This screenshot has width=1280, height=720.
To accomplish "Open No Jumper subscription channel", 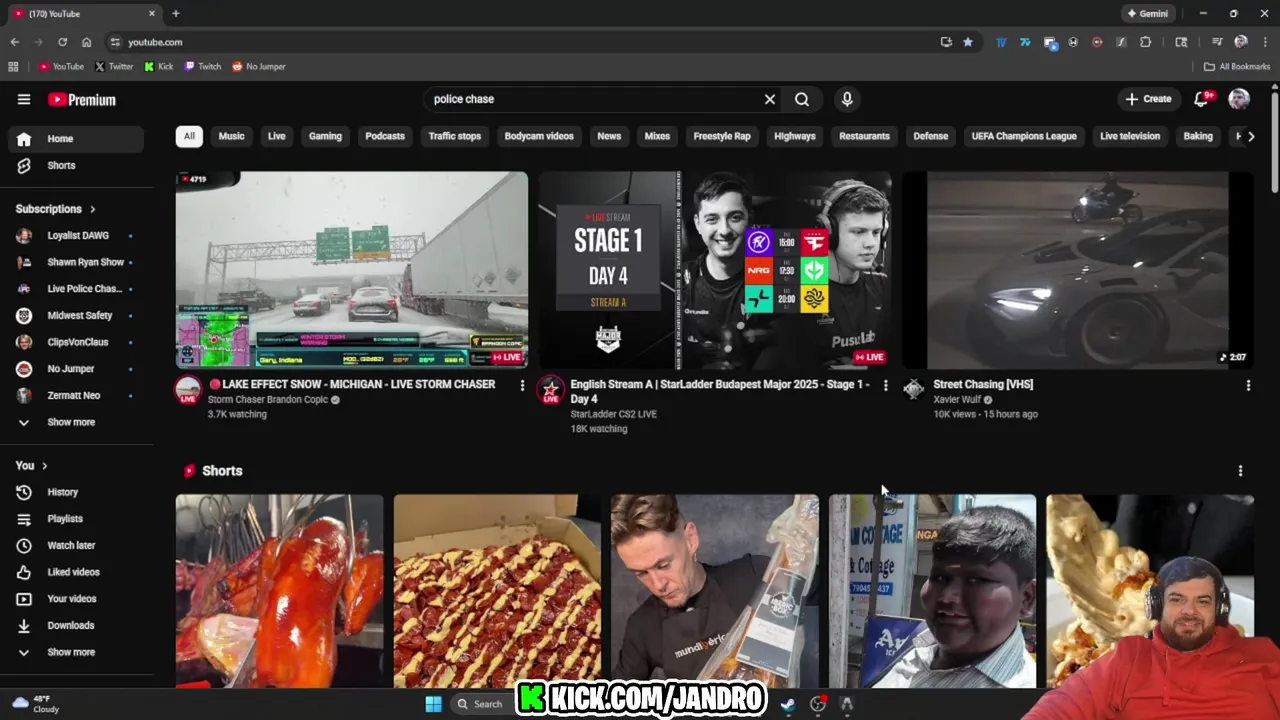I will coord(76,369).
